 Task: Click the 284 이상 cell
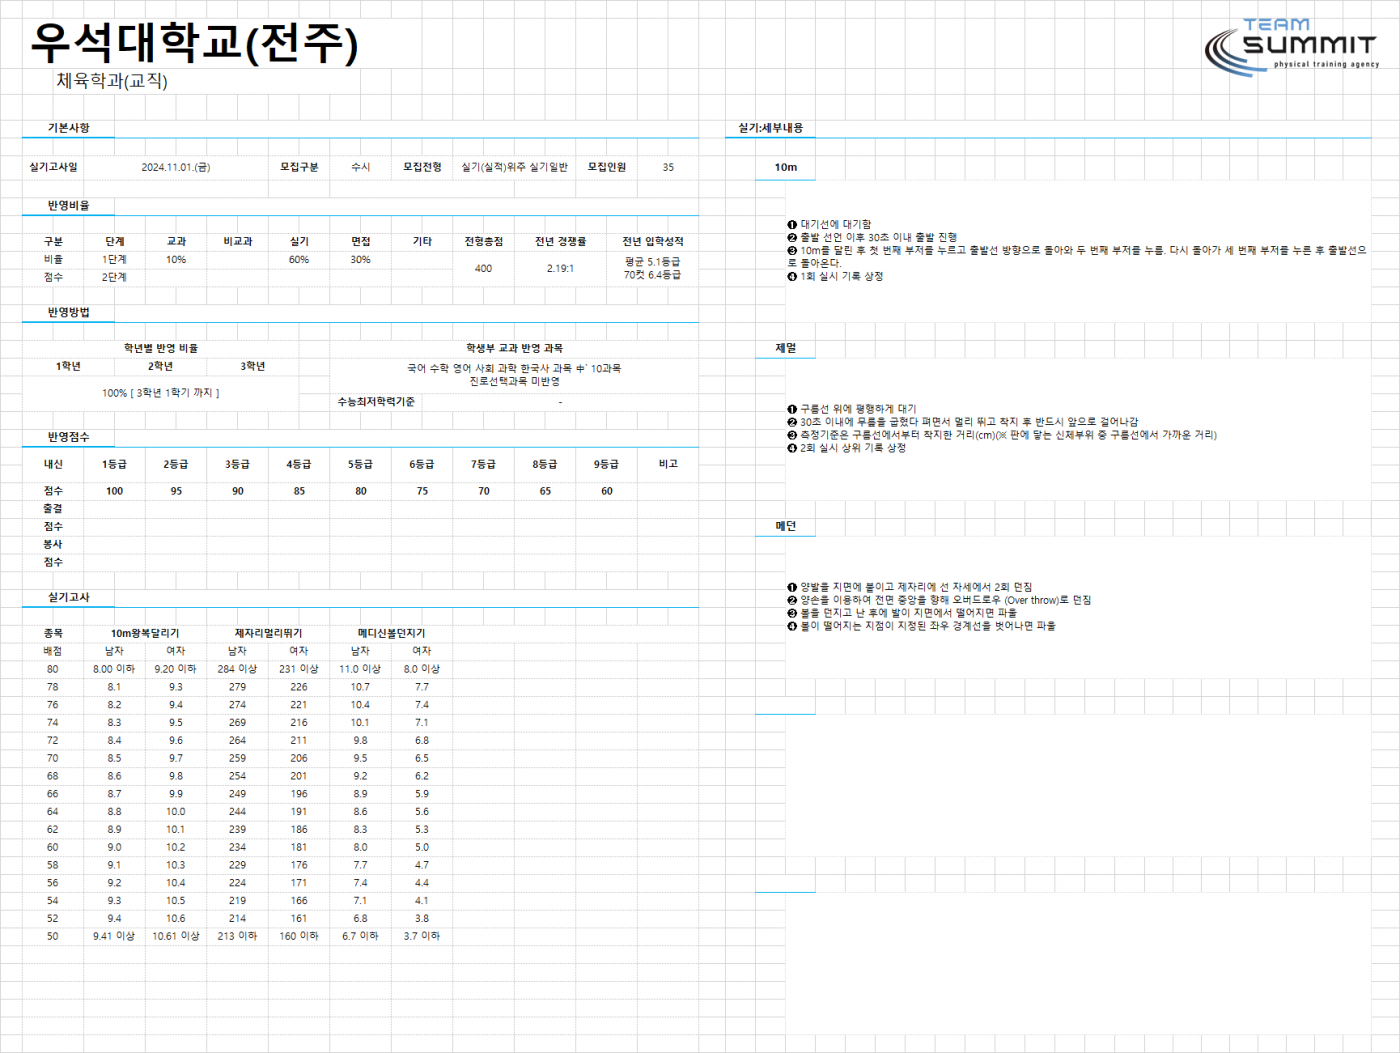click(x=237, y=670)
